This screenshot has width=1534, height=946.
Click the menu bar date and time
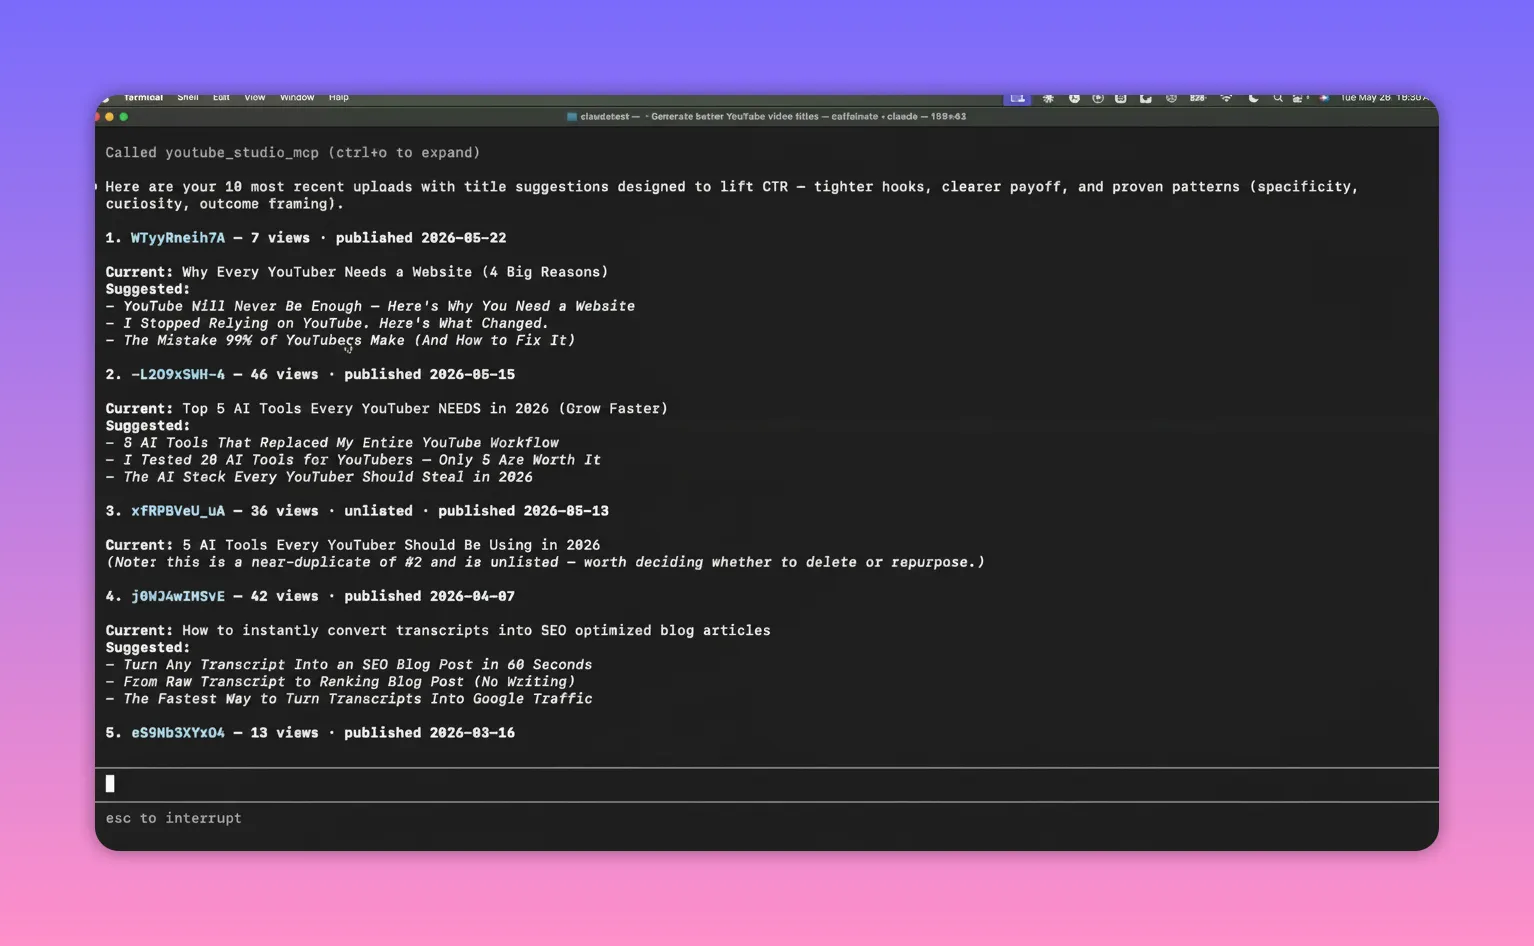(1384, 98)
